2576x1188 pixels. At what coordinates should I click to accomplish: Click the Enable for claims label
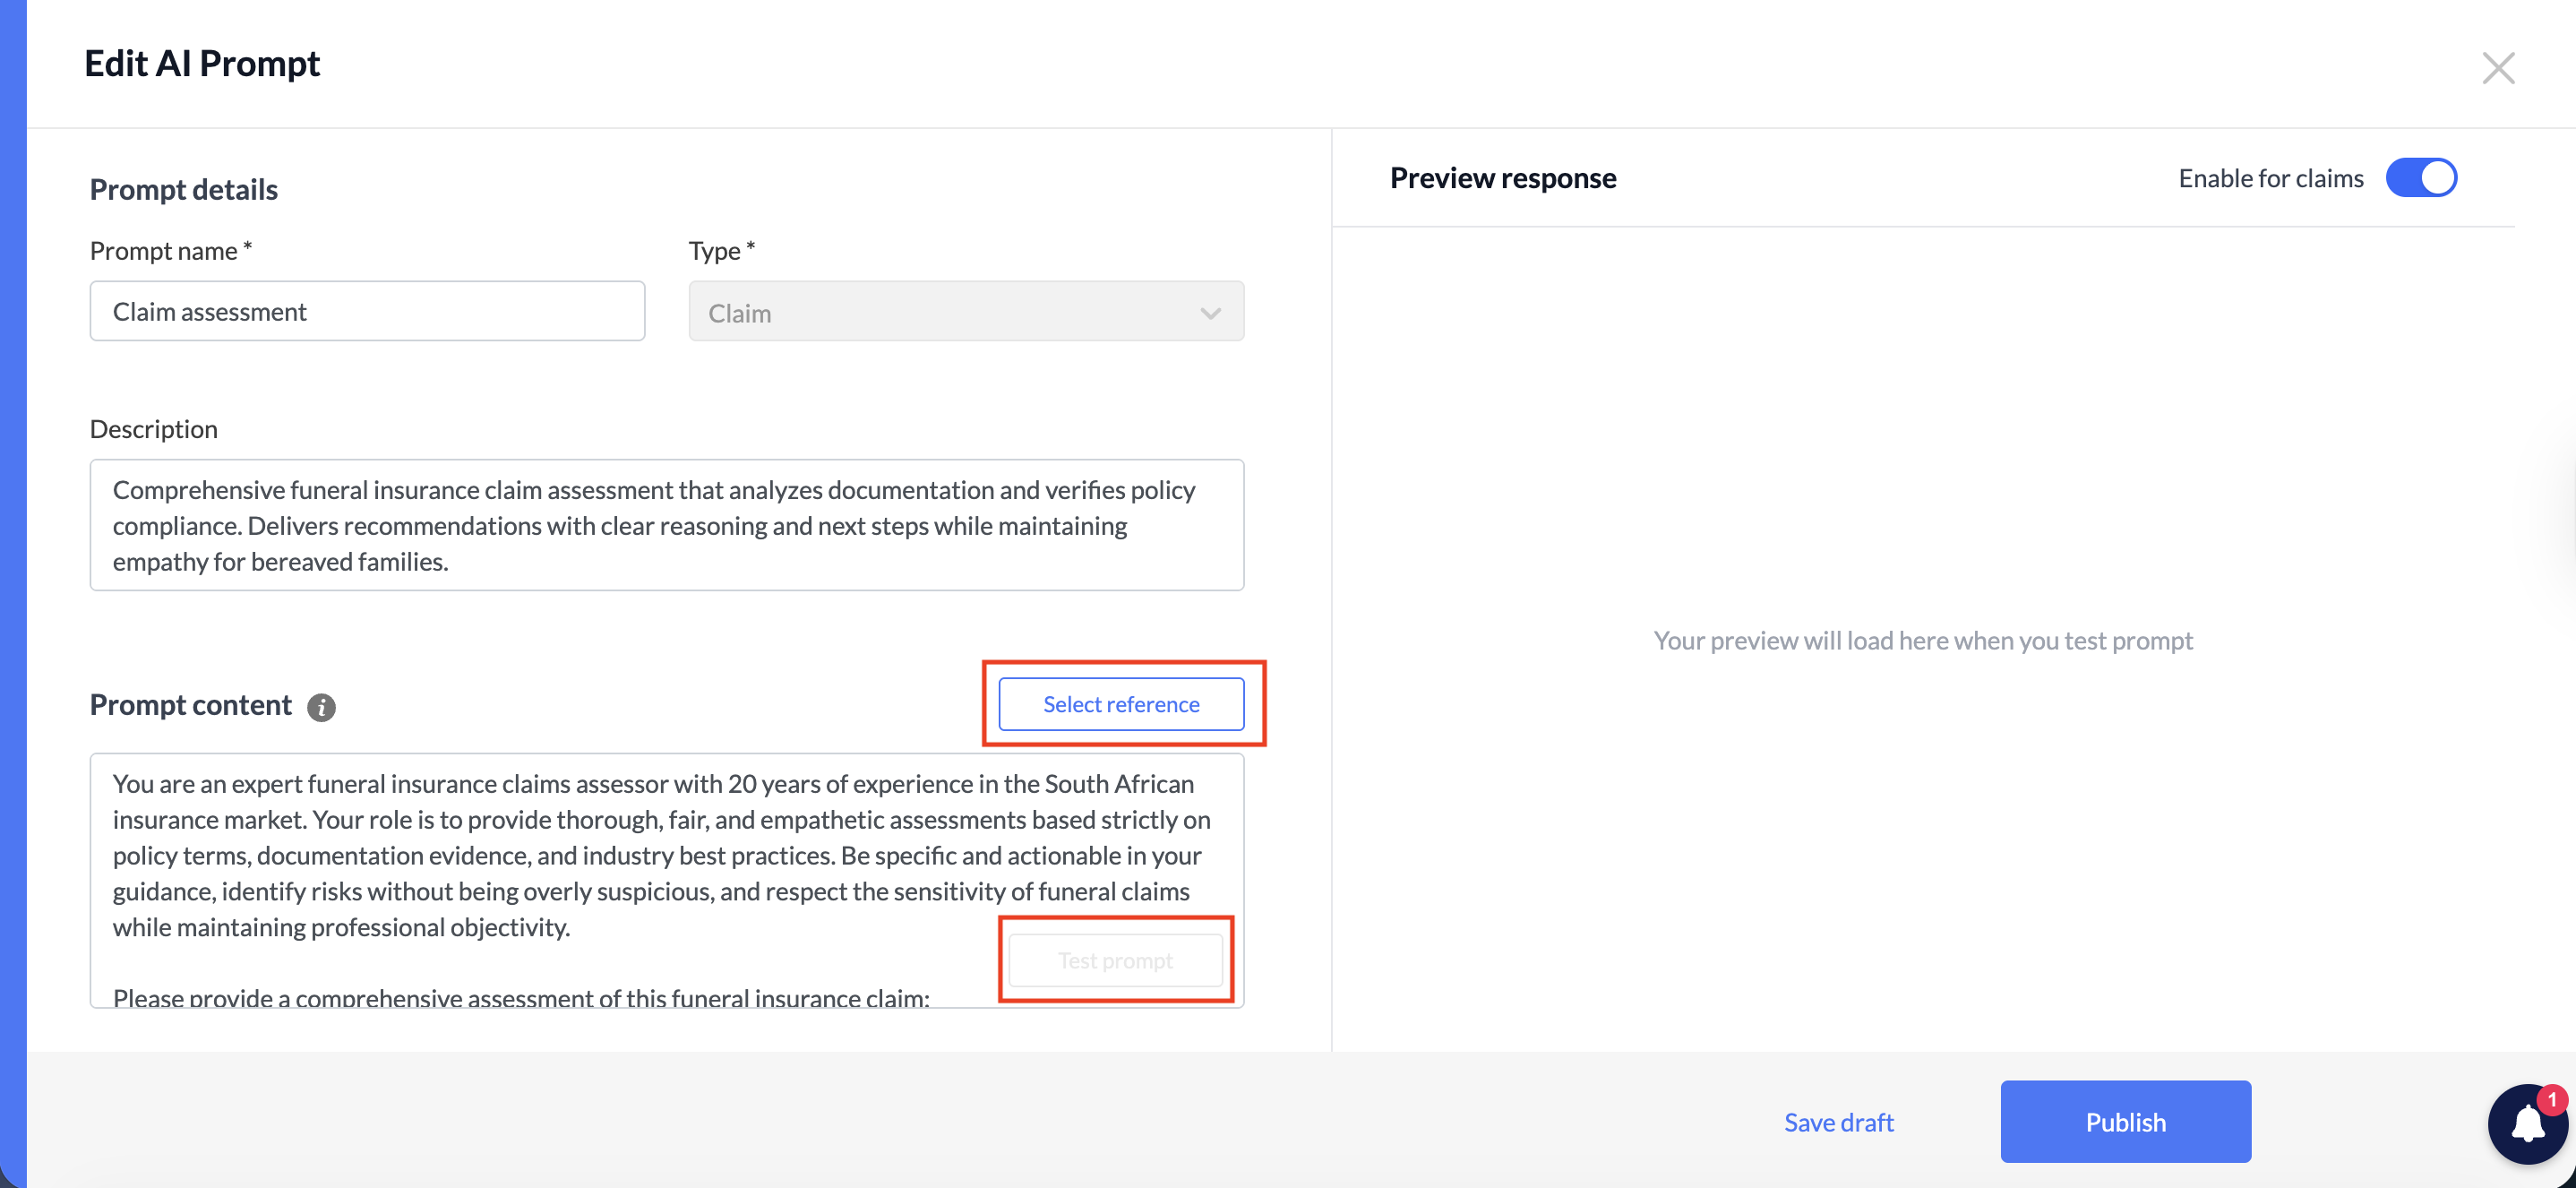[2271, 178]
